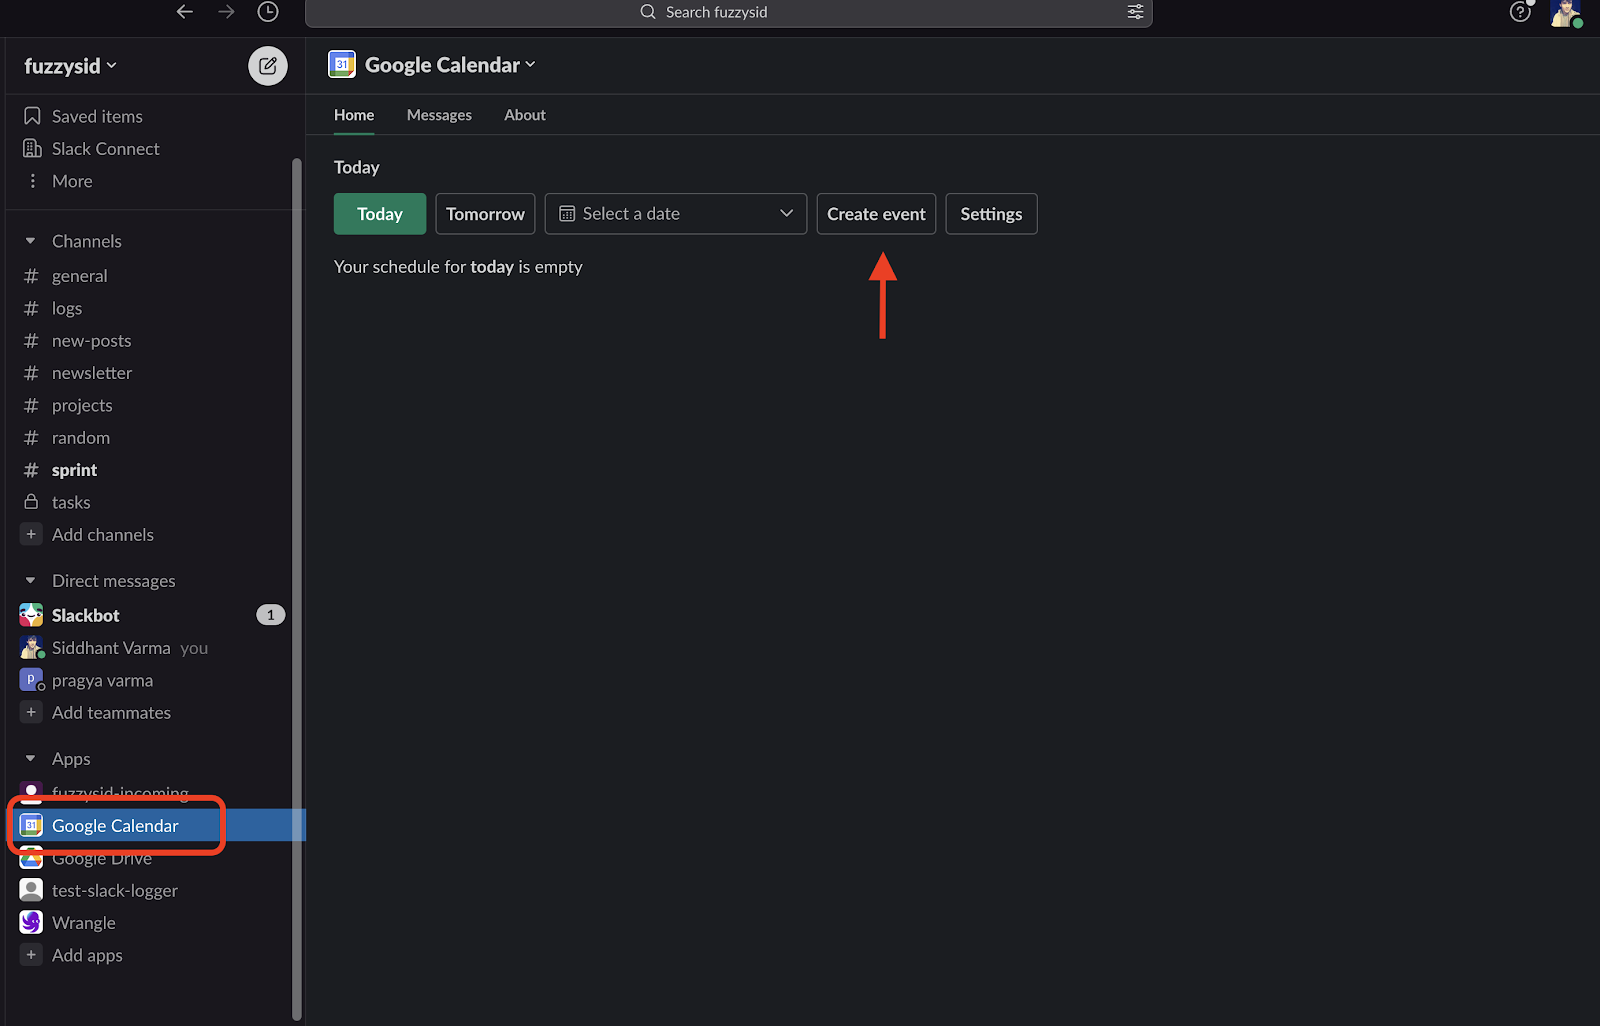Image resolution: width=1600 pixels, height=1026 pixels.
Task: Open the help question mark icon
Action: 1520,12
